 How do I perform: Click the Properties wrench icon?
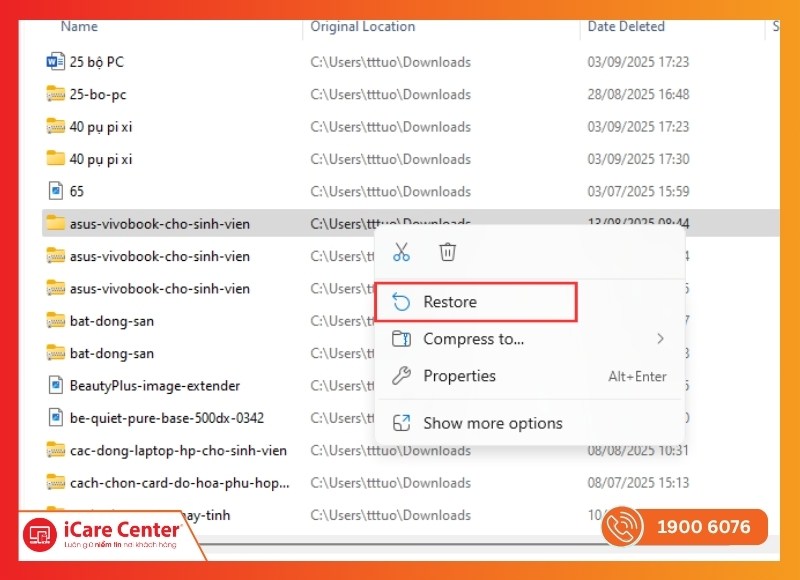click(x=401, y=376)
